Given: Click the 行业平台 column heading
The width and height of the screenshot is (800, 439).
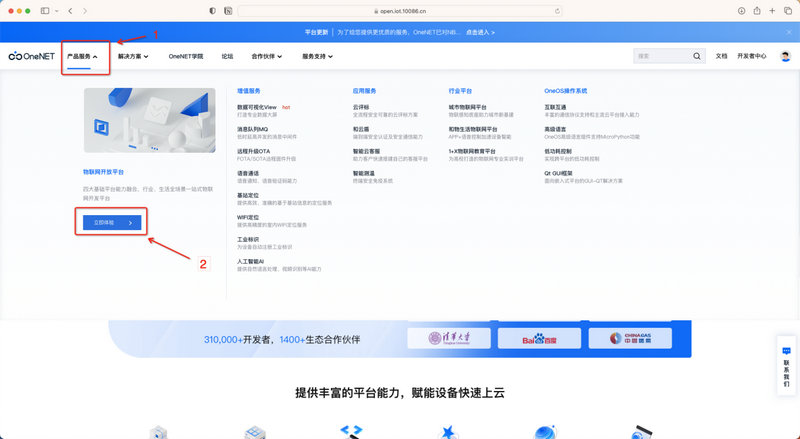Looking at the screenshot, I should pyautogui.click(x=460, y=91).
